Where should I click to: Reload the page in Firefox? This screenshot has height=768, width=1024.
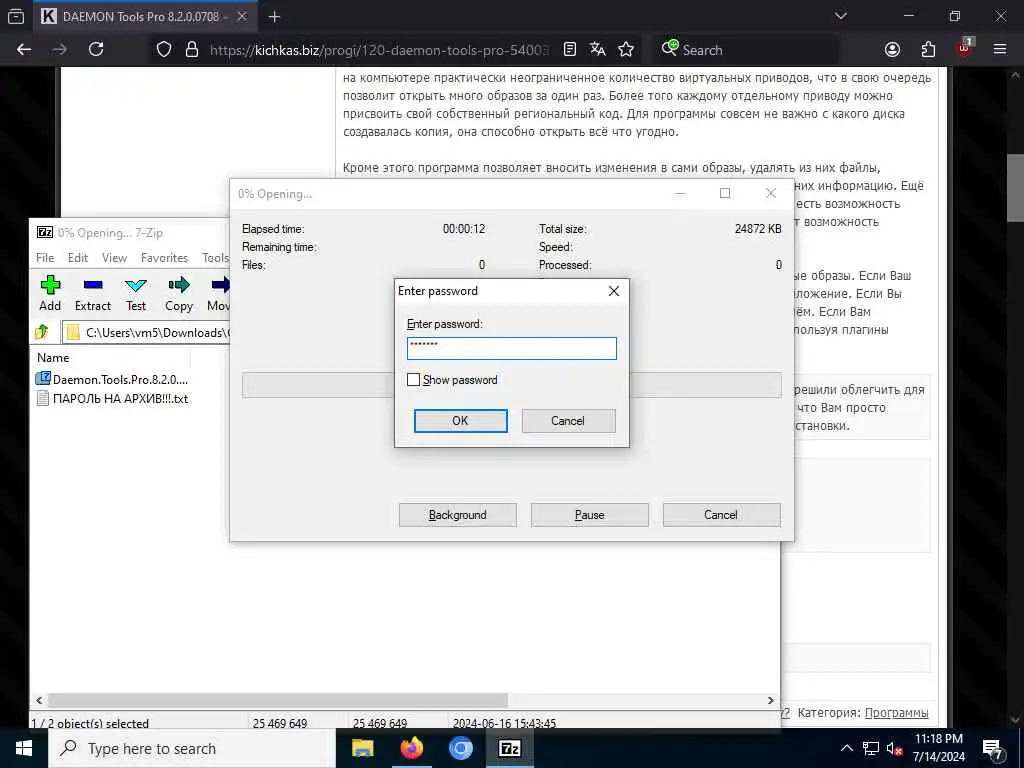[96, 50]
